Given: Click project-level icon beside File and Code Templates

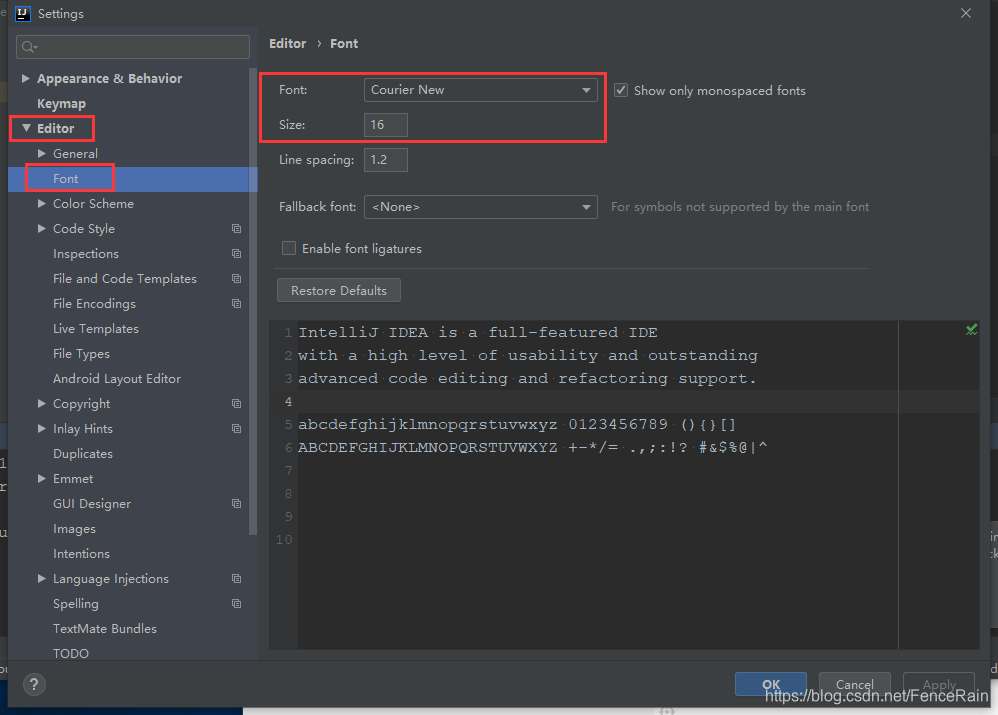Looking at the screenshot, I should 236,278.
